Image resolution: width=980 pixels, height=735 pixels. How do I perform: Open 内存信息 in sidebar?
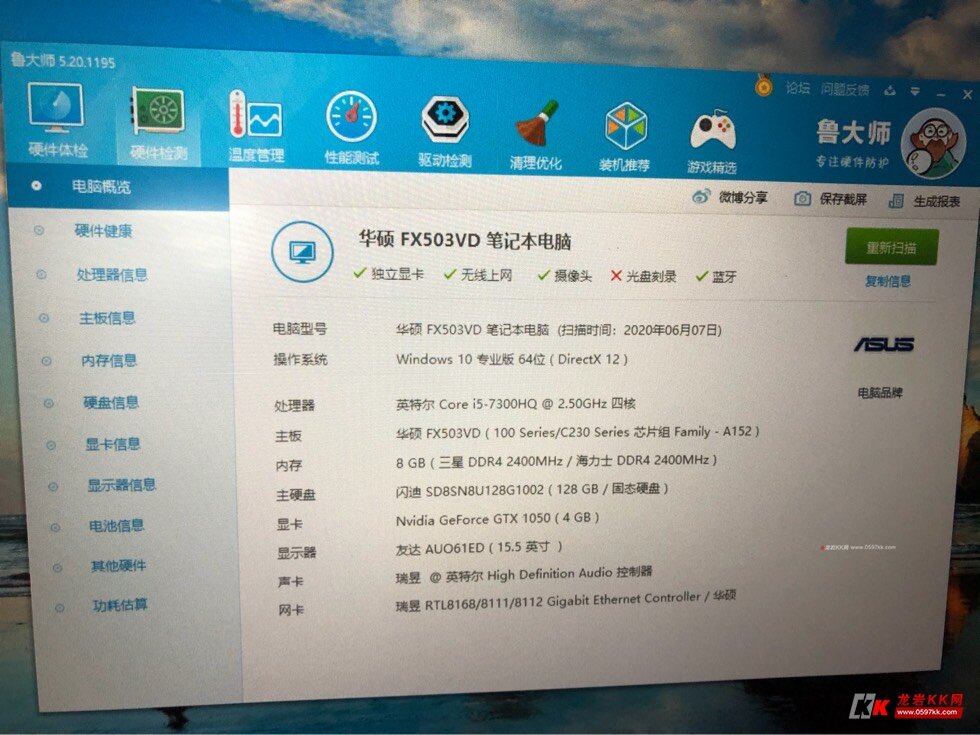coord(109,361)
